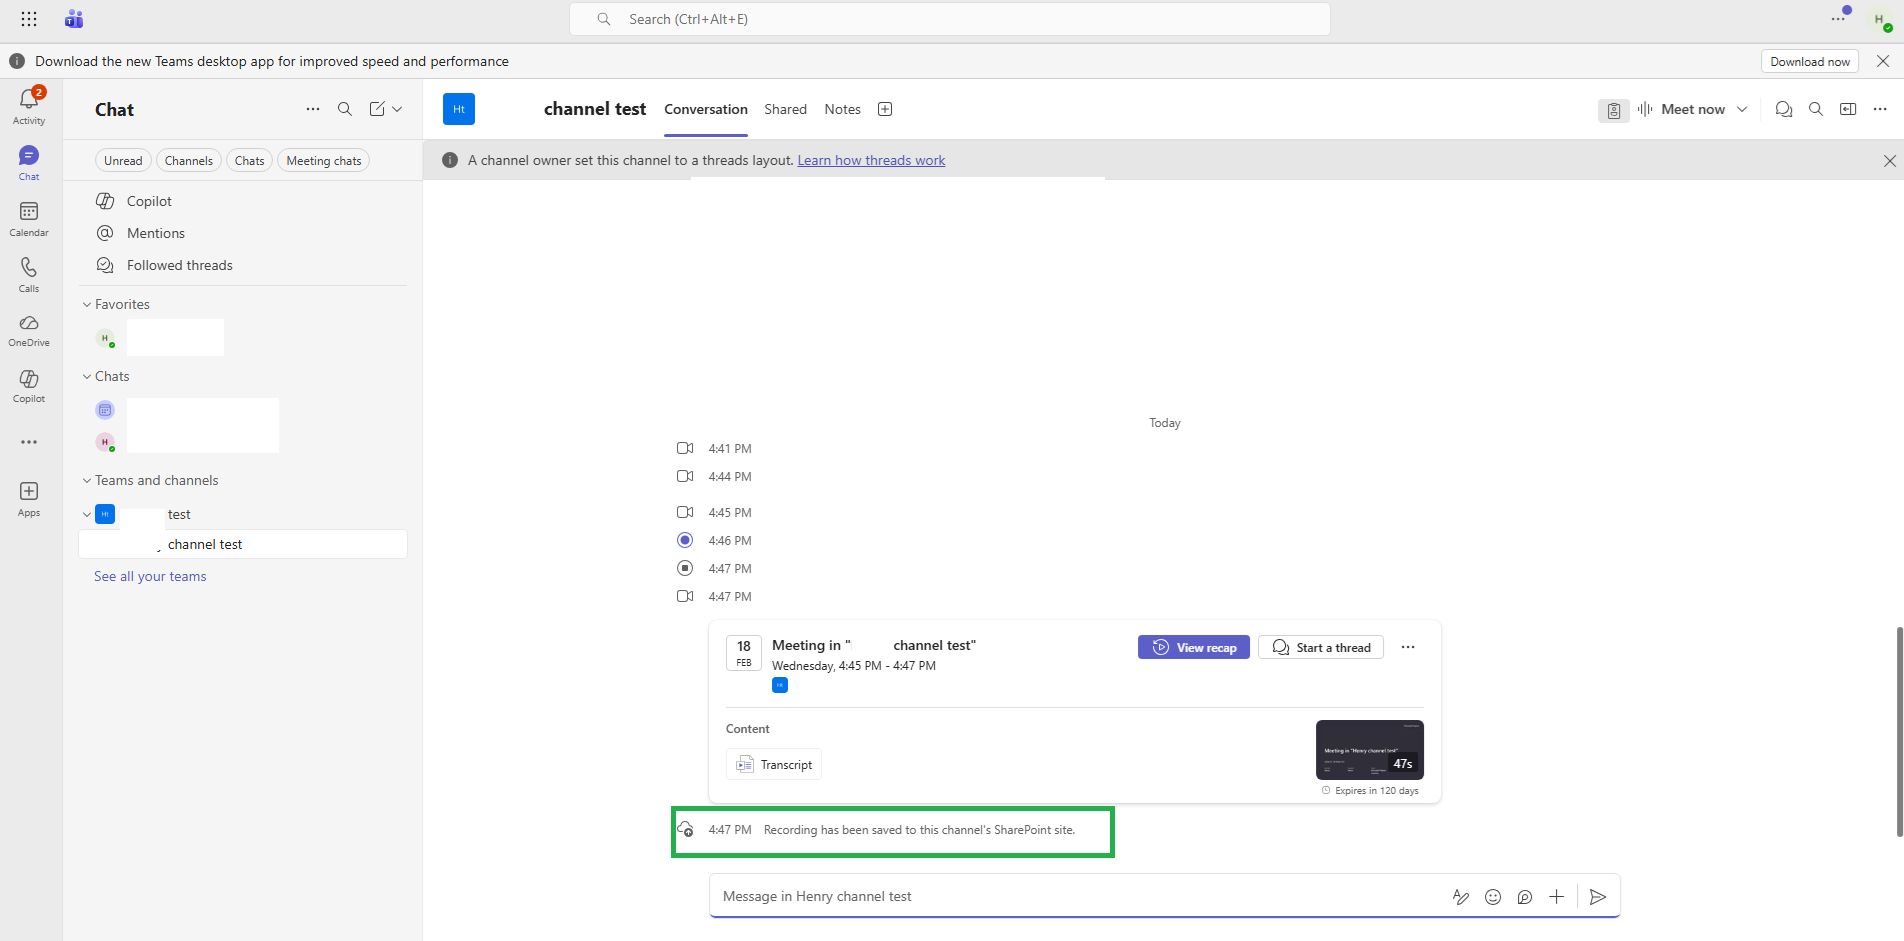The image size is (1904, 941).
Task: Open the Transcript file
Action: pos(774,764)
